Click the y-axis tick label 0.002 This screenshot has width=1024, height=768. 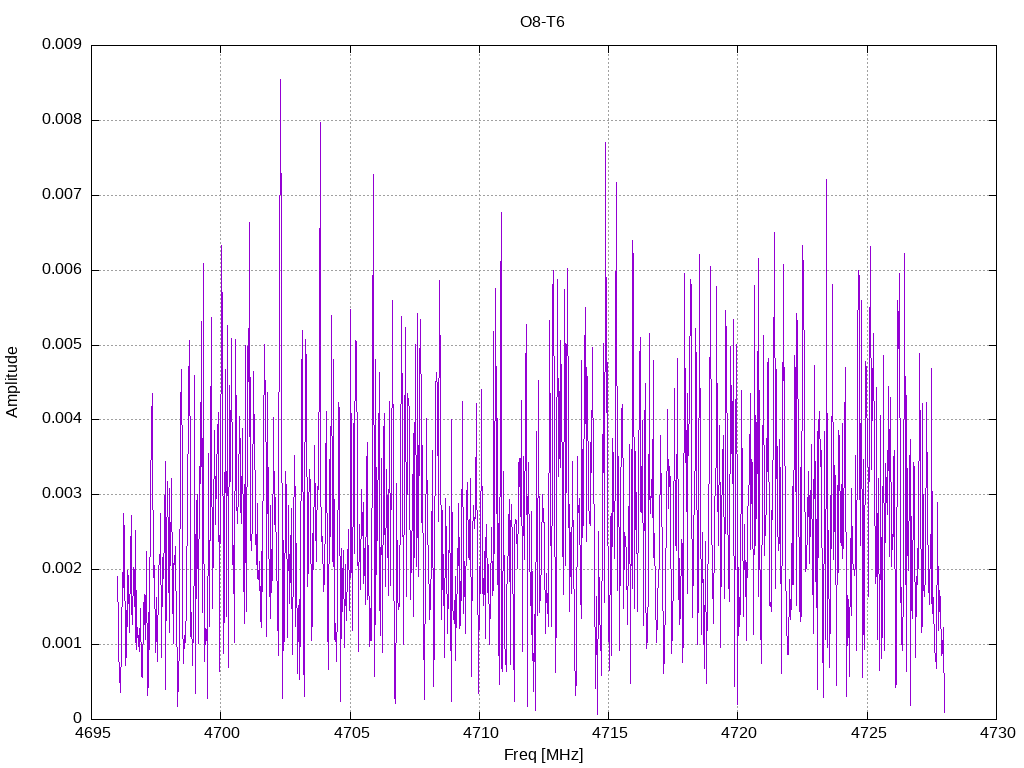62,569
